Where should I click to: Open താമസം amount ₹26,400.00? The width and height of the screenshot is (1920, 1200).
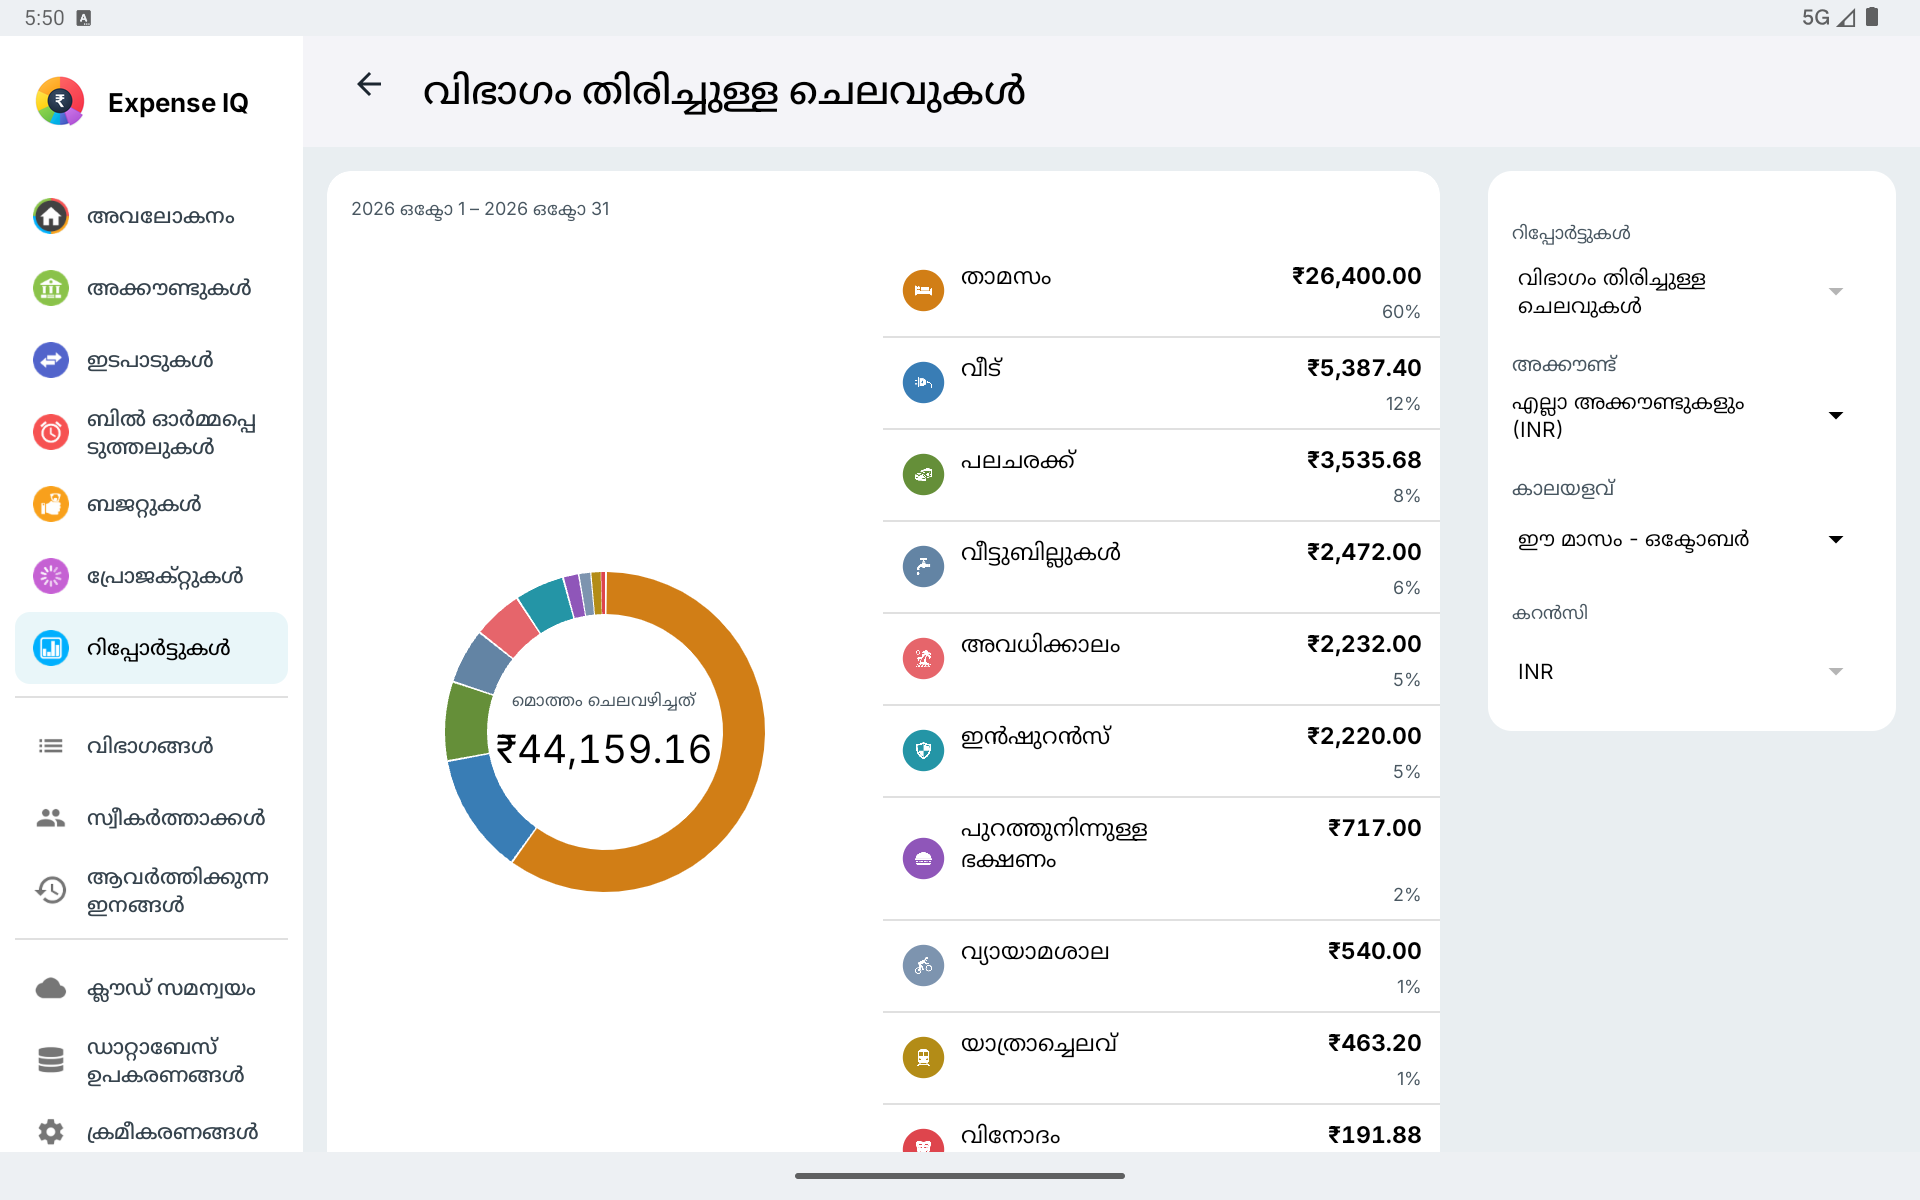click(x=1356, y=276)
